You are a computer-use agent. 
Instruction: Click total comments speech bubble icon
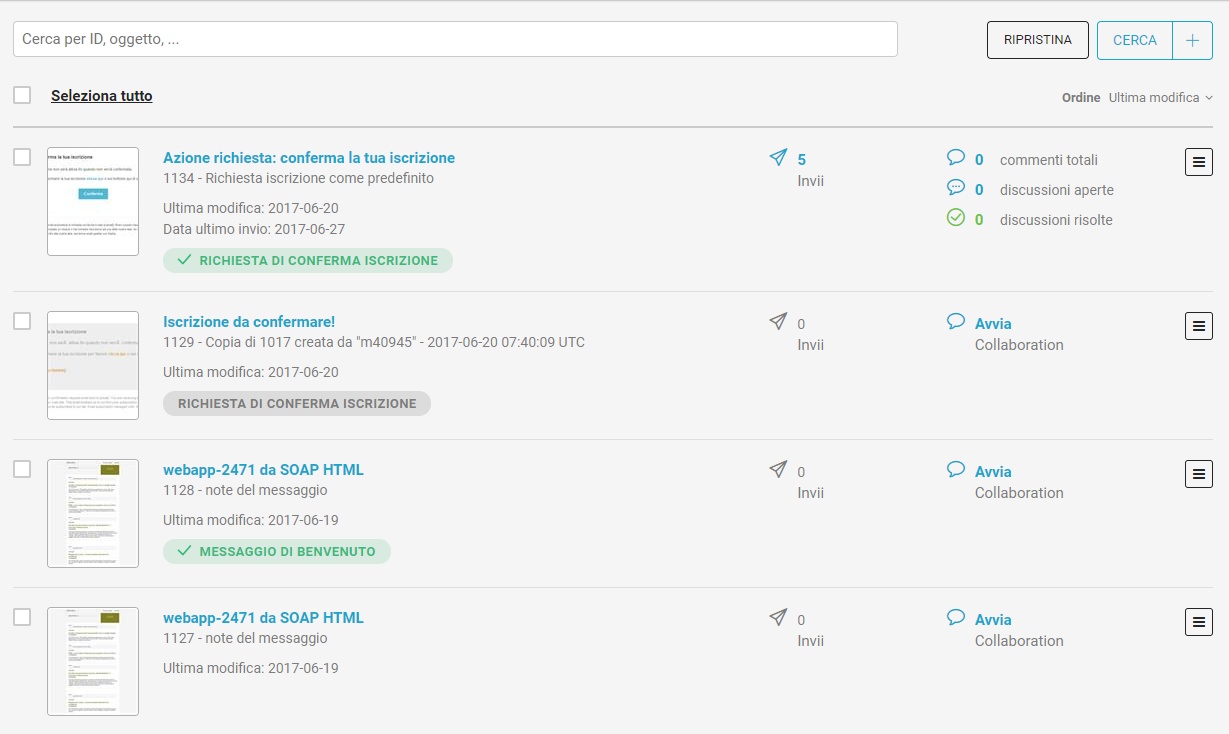(x=956, y=158)
